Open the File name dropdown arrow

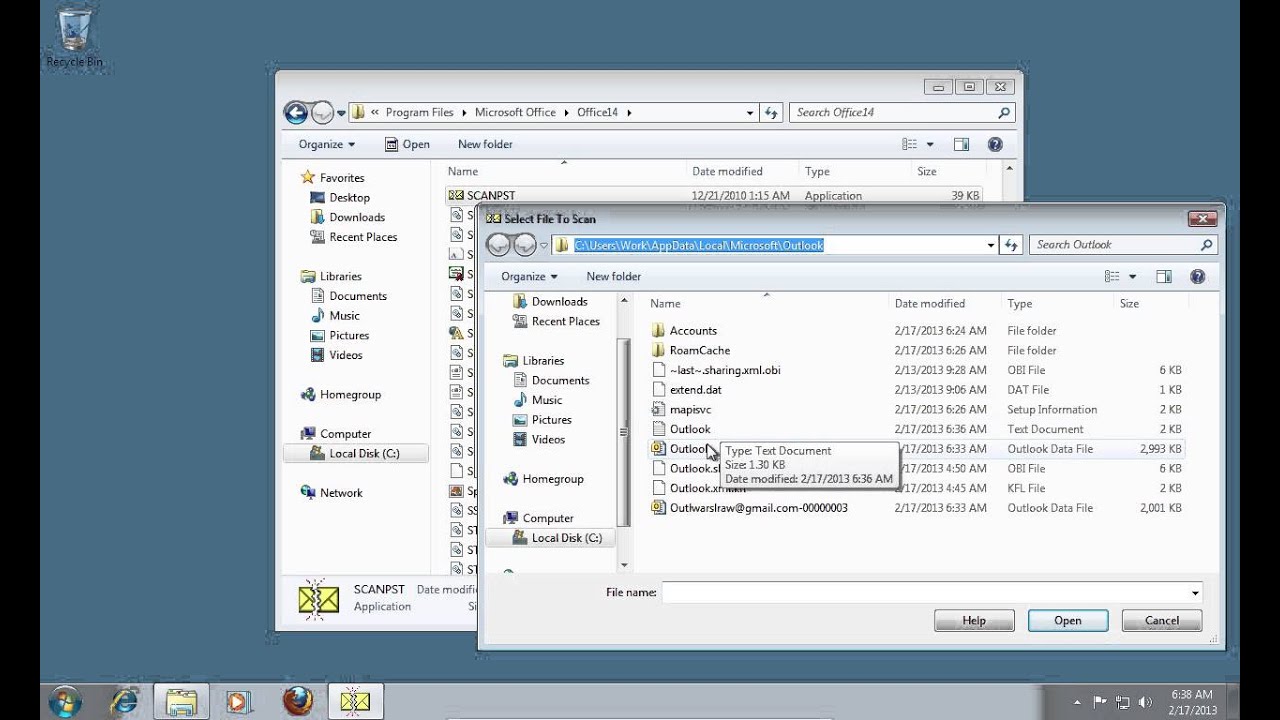tap(1195, 592)
